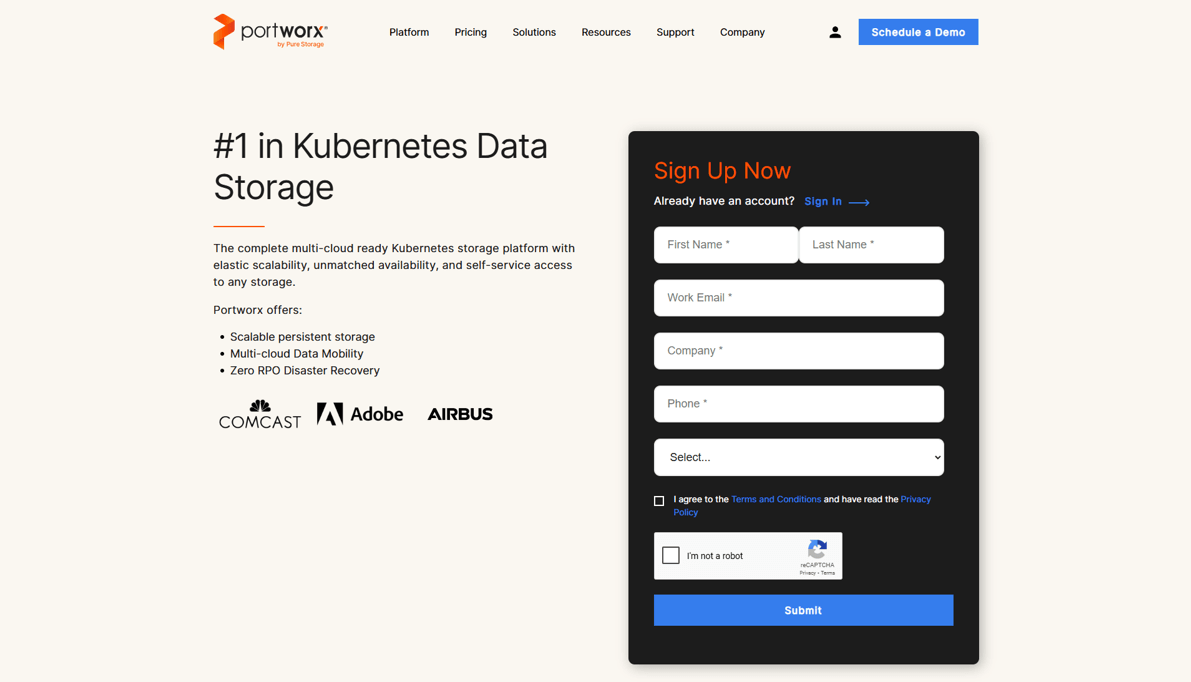Screen dimensions: 1191x682
Task: Click the Portworx logo in header
Action: tap(270, 32)
